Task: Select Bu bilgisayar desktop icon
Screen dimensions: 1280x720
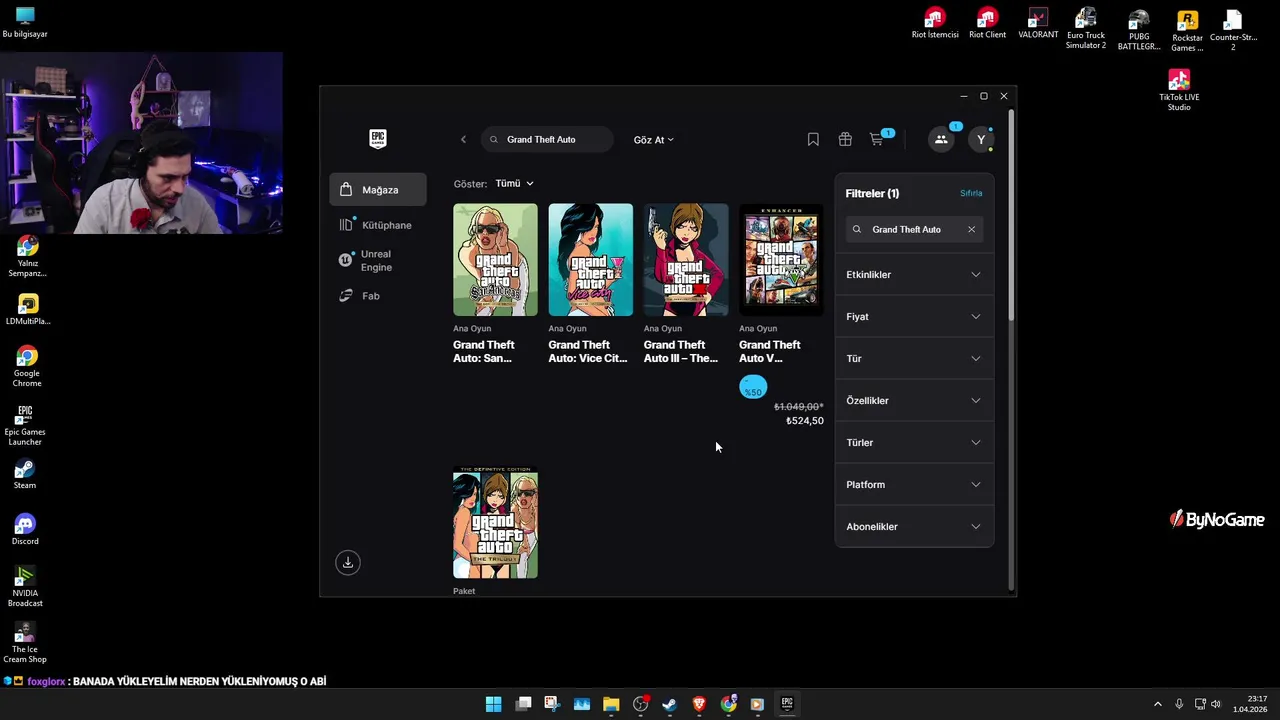Action: (x=25, y=22)
